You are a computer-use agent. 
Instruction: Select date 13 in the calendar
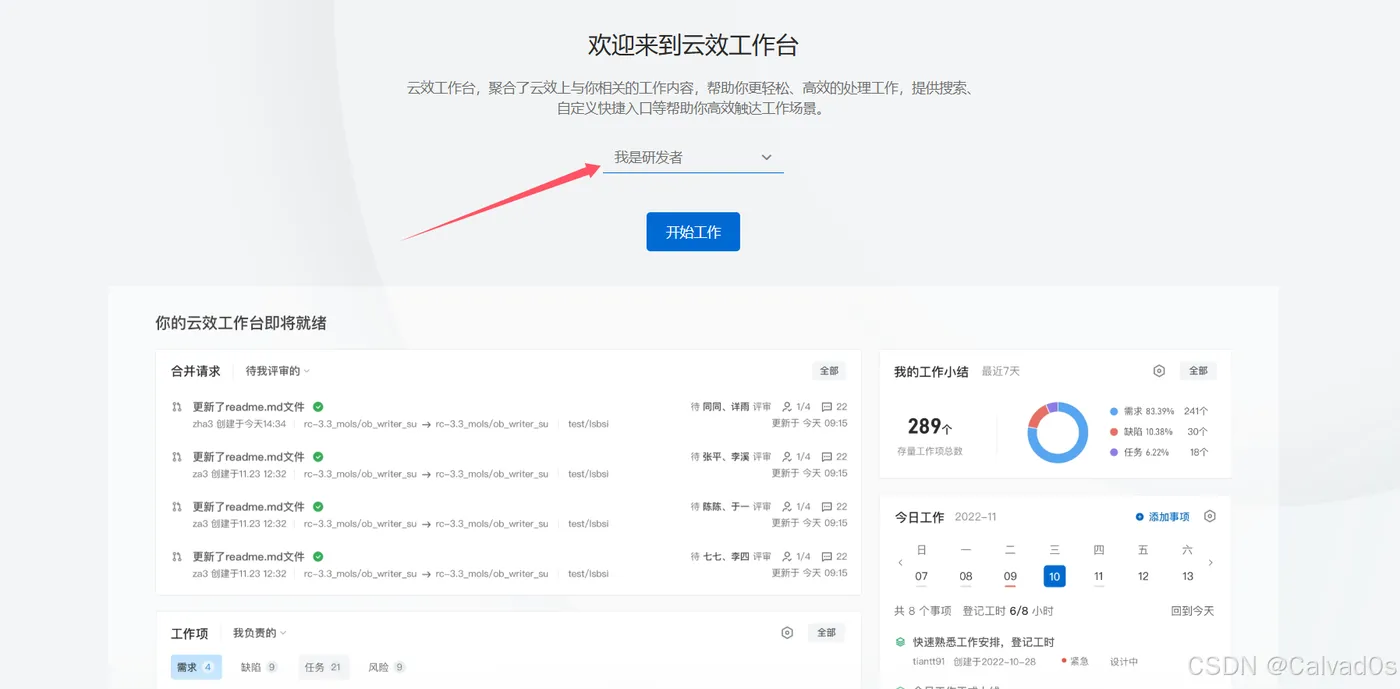1187,576
